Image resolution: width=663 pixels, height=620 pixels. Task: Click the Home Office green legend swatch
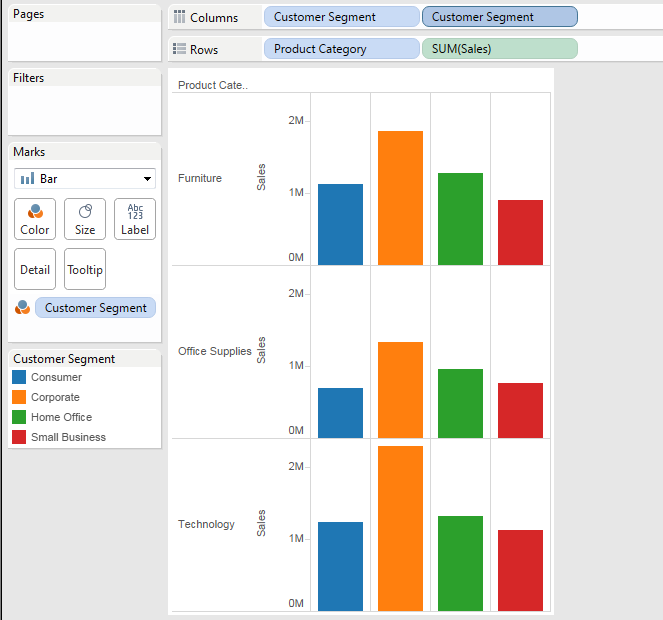pos(19,417)
